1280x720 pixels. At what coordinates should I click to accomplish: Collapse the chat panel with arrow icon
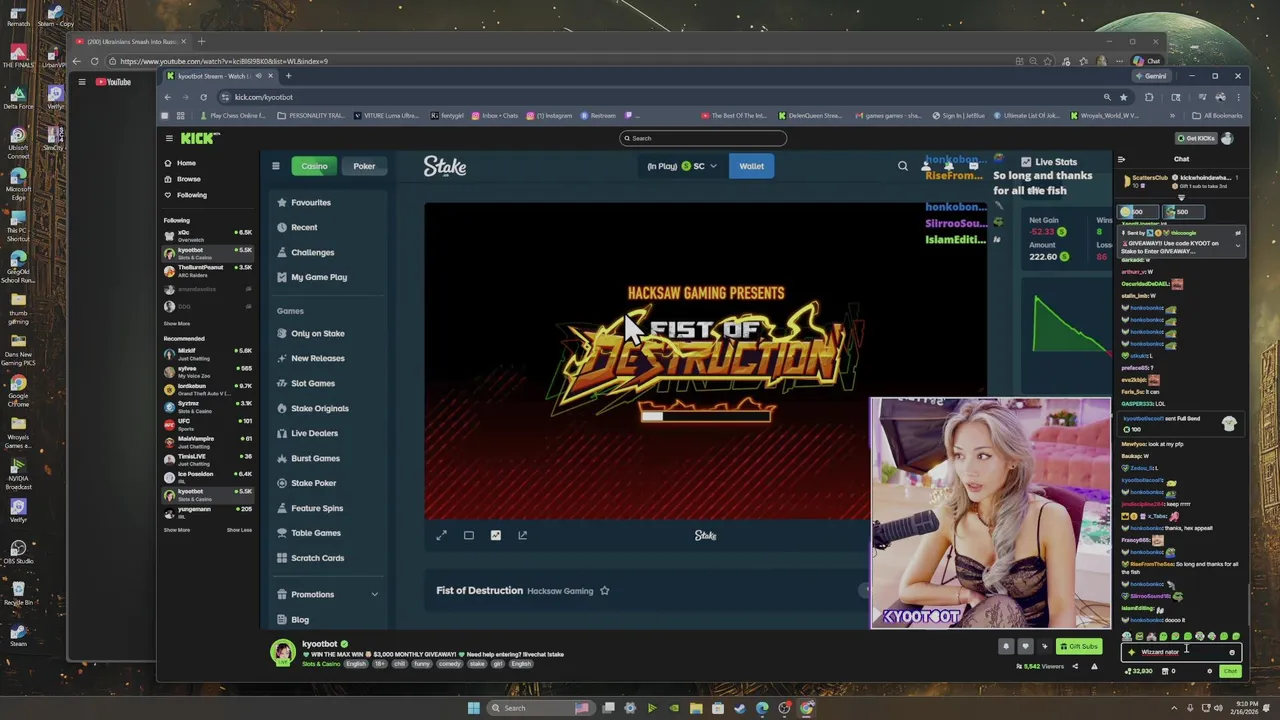[1121, 159]
